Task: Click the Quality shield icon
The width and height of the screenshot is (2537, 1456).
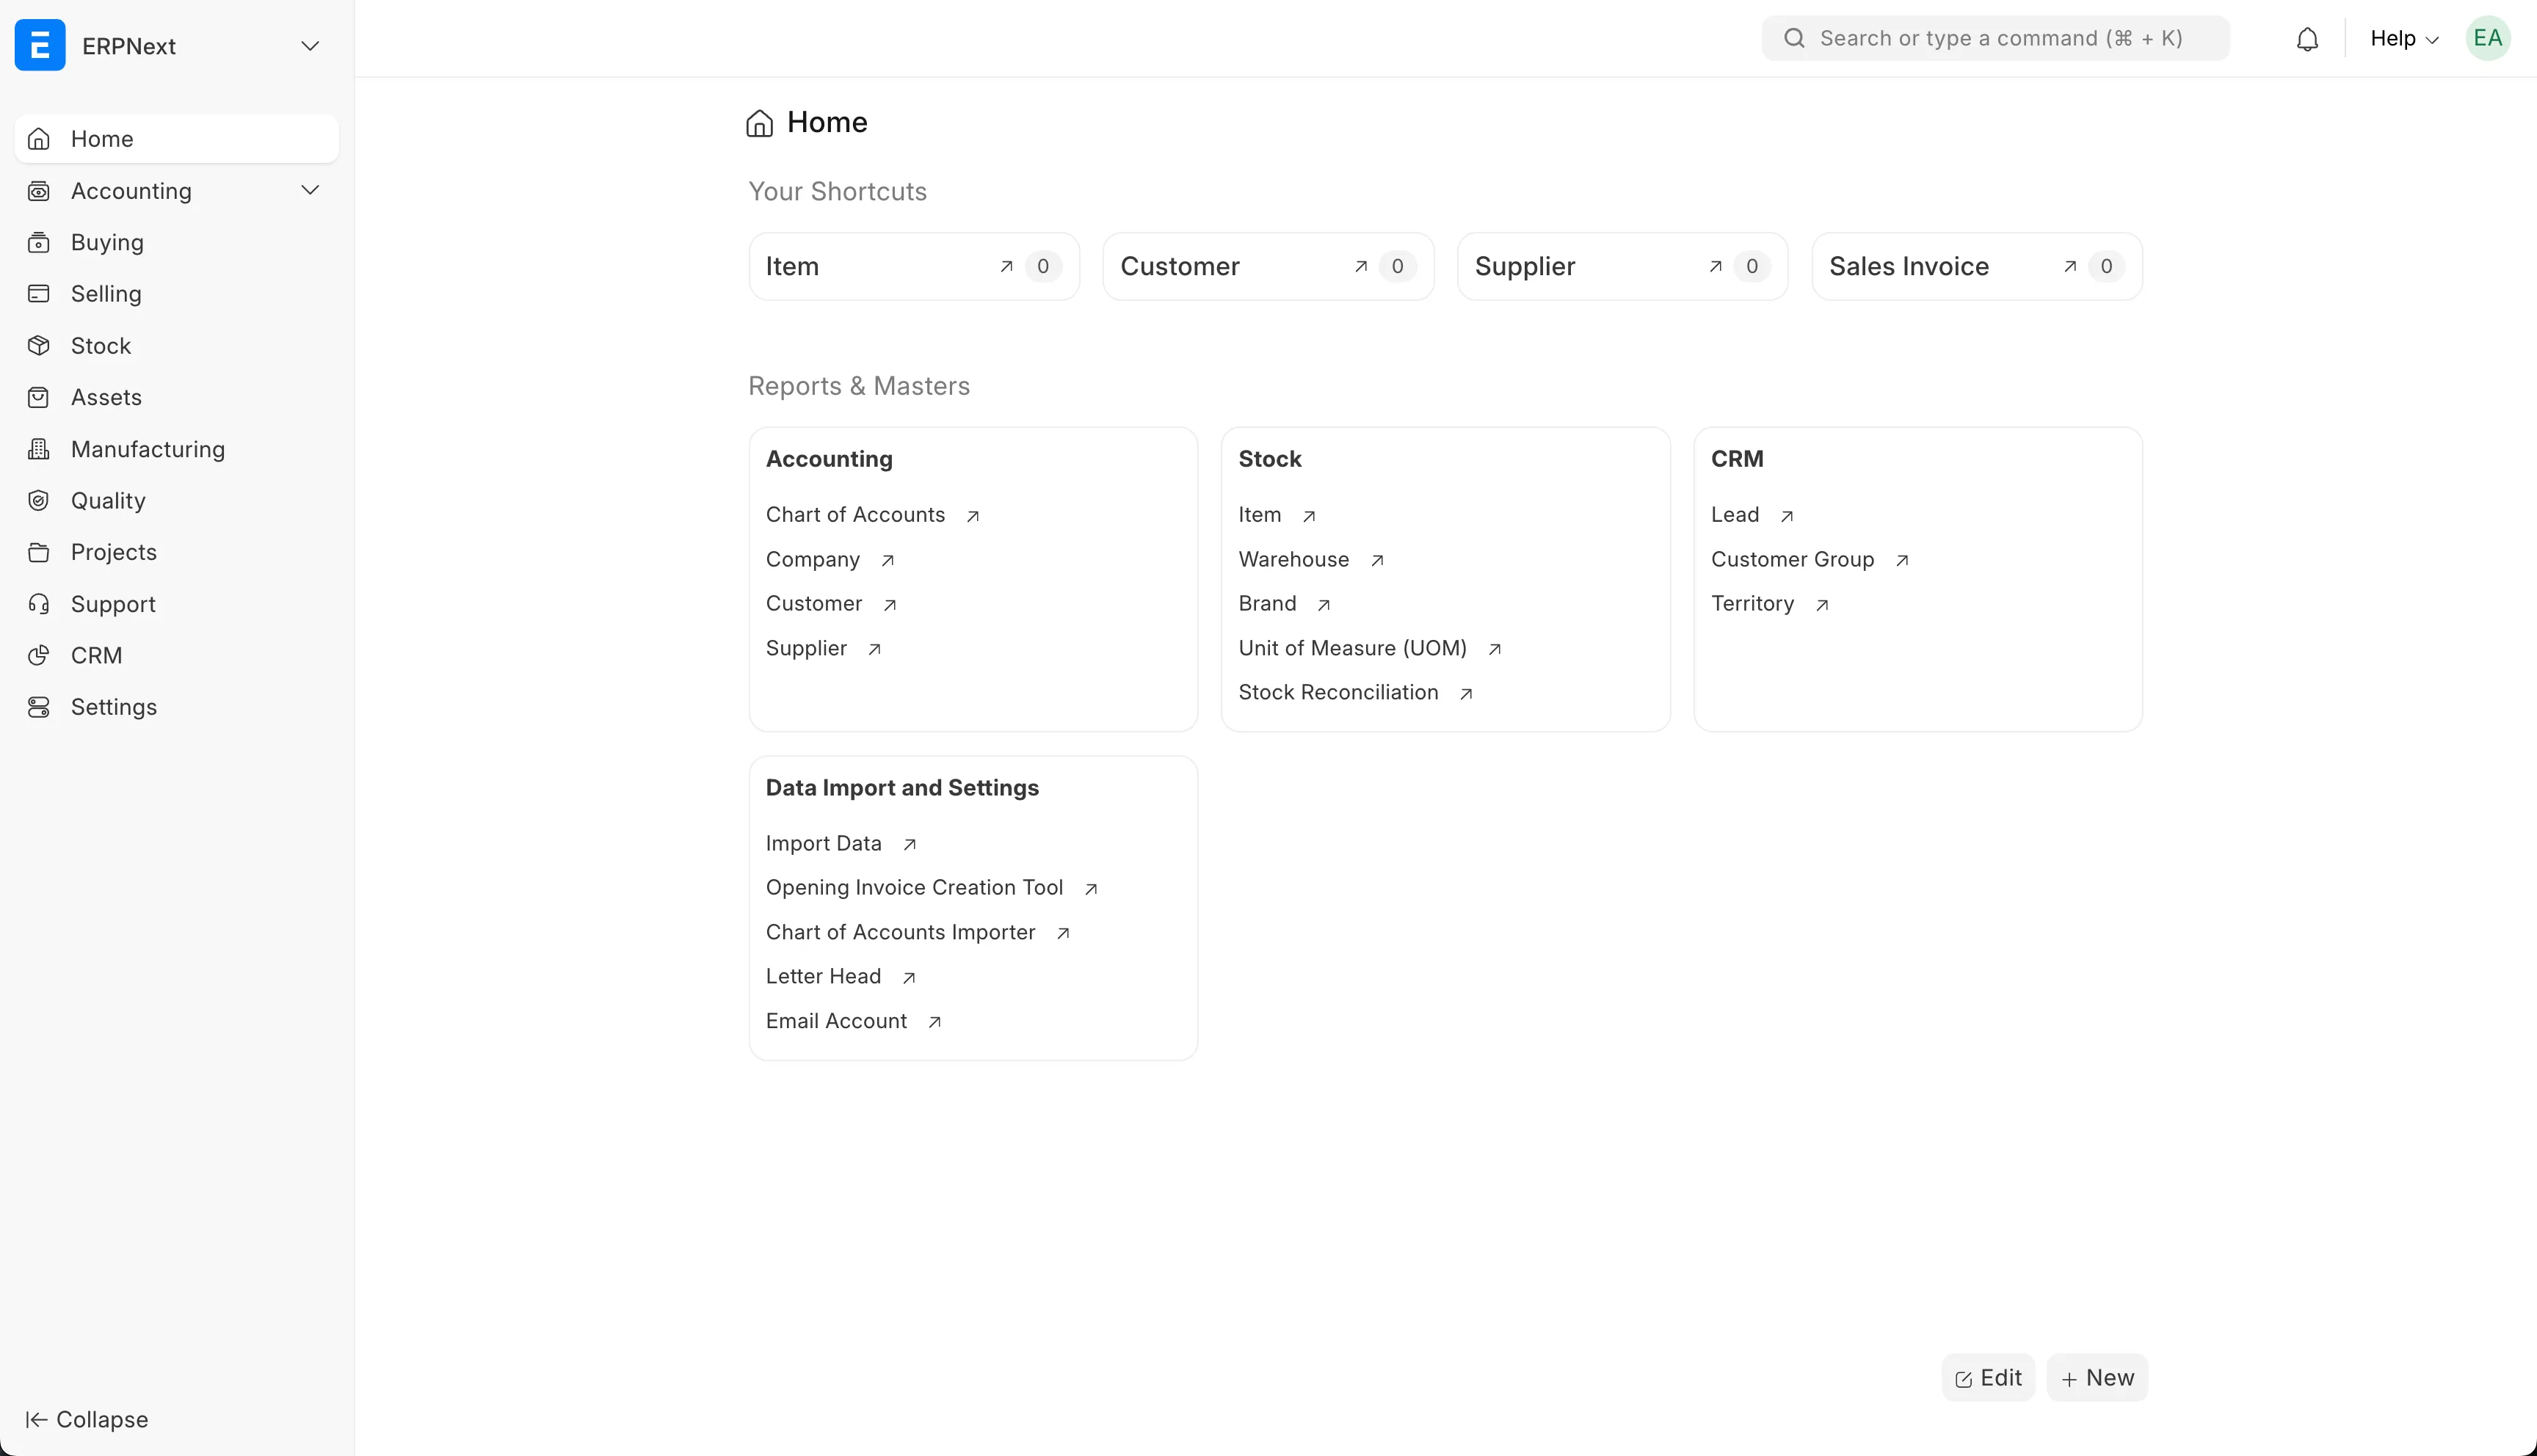Action: pos(39,501)
